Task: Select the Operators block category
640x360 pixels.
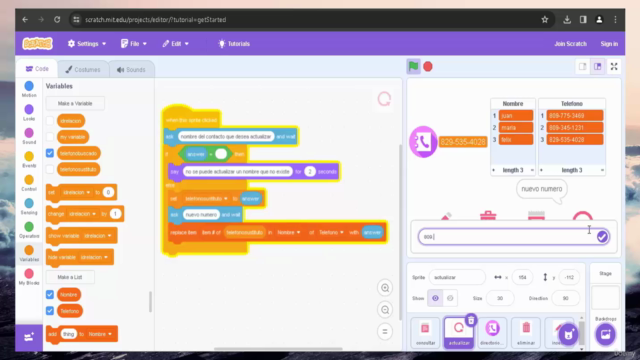Action: [29, 230]
